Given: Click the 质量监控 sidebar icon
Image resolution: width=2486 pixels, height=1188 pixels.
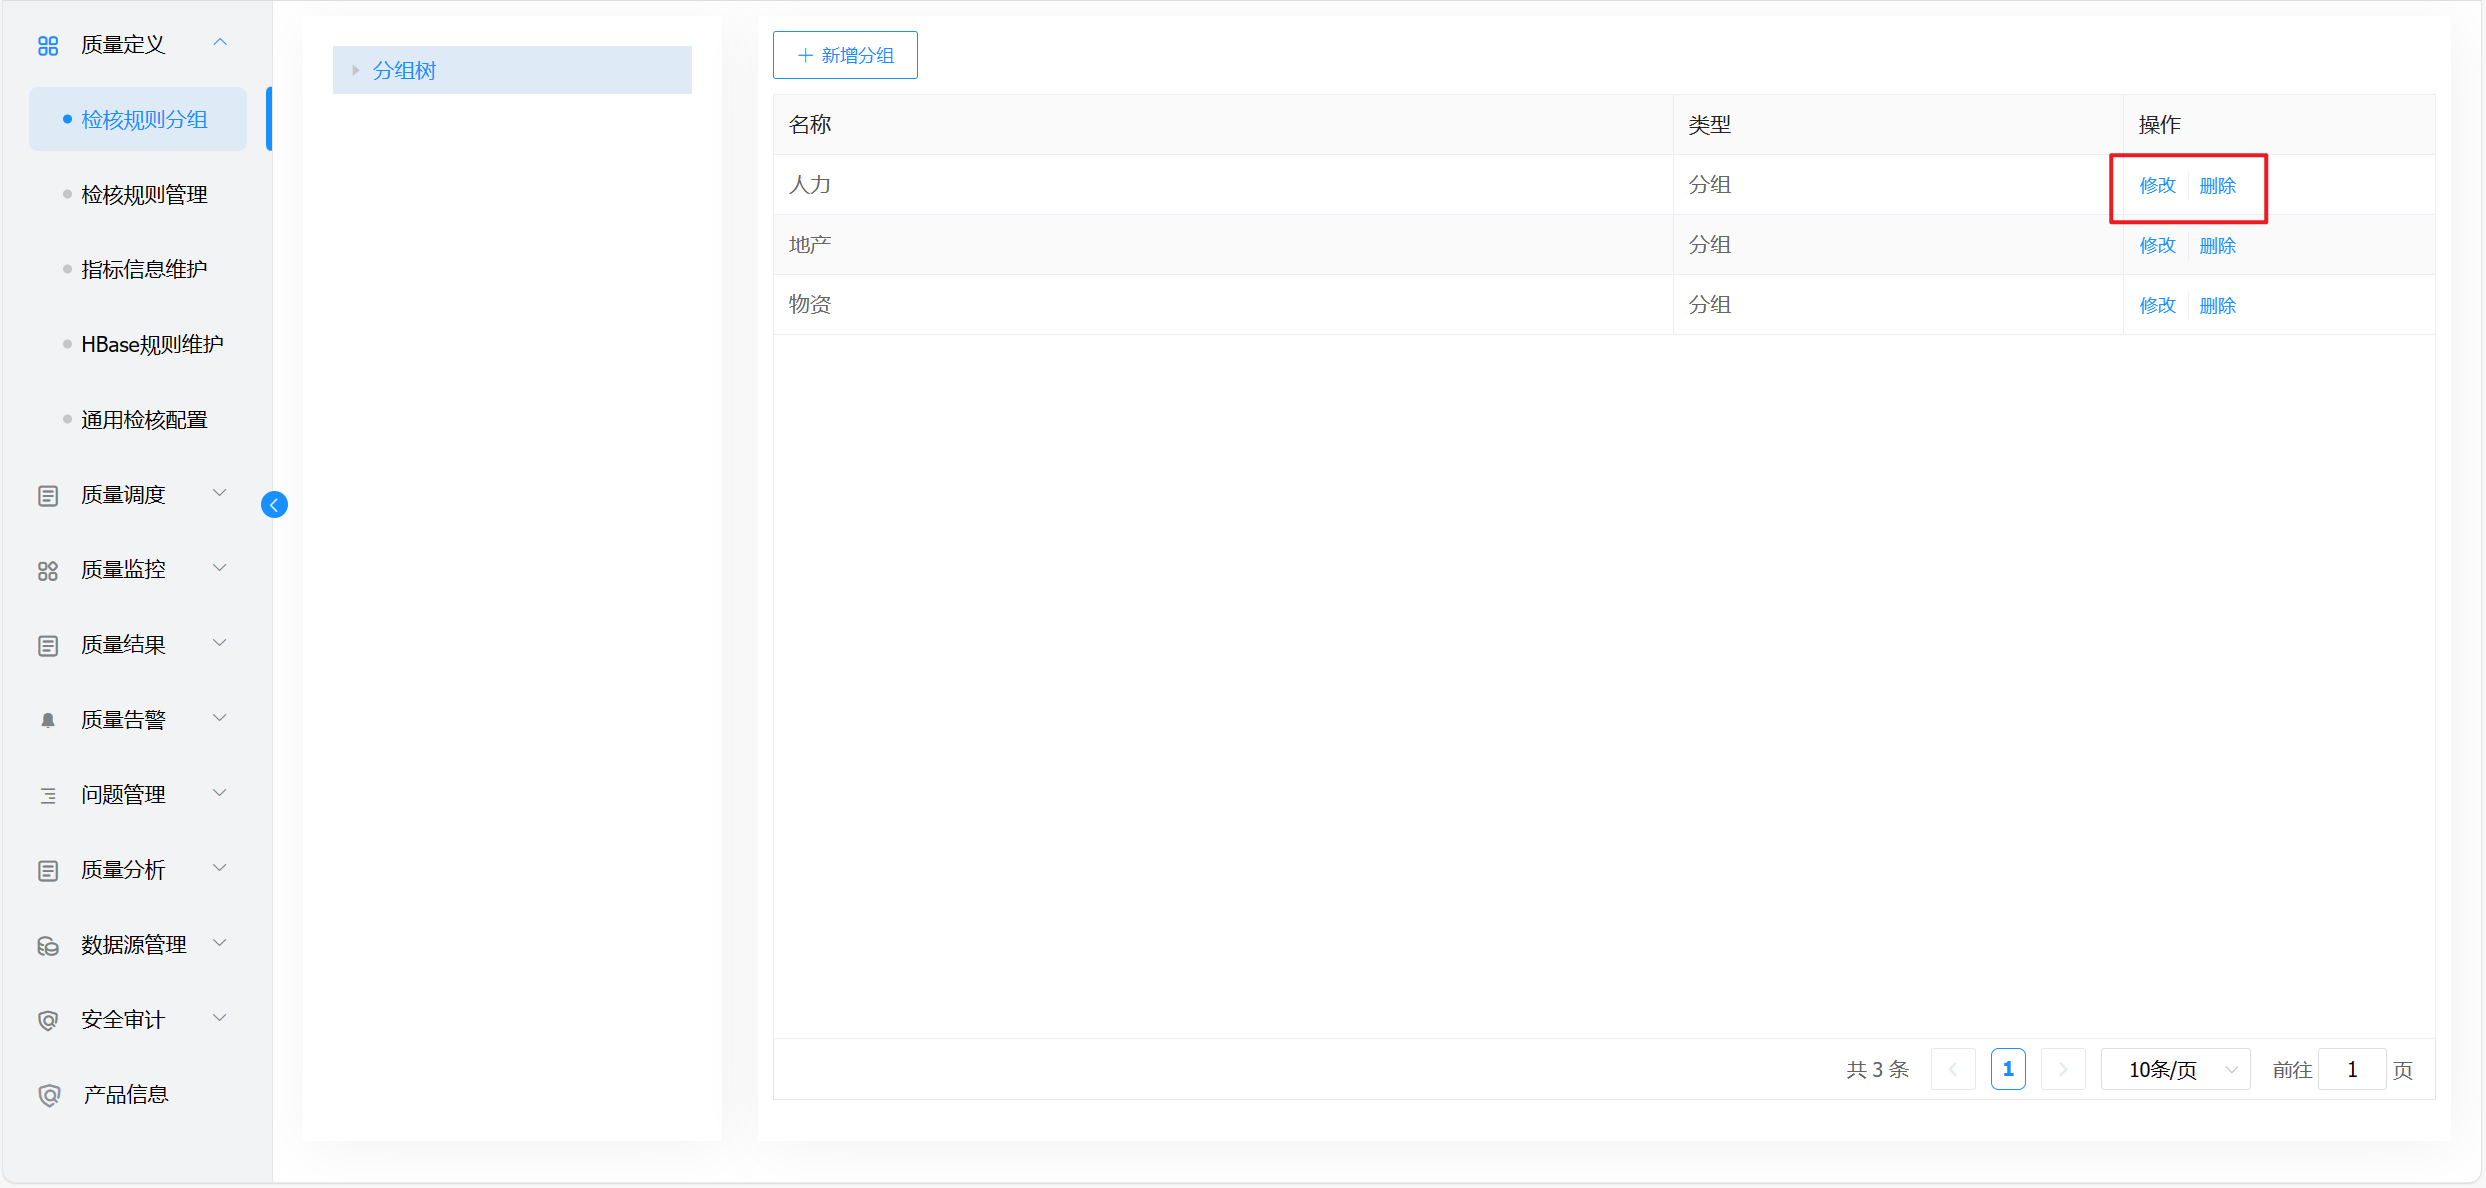Looking at the screenshot, I should tap(48, 570).
